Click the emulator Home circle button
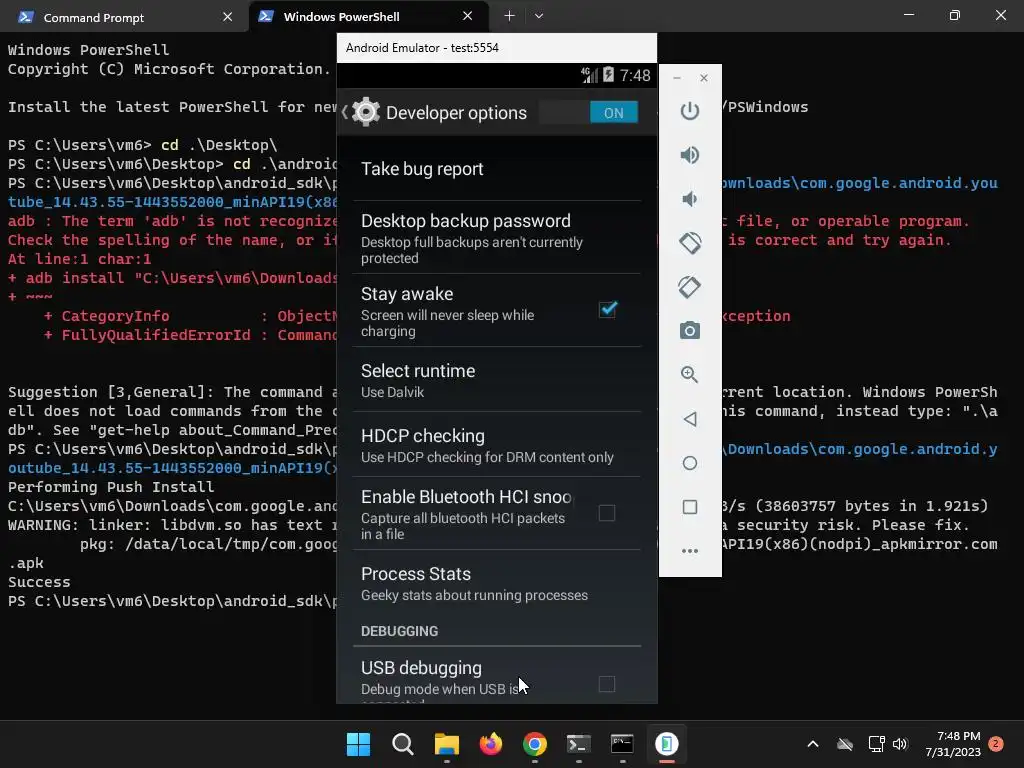1024x768 pixels. [690, 463]
